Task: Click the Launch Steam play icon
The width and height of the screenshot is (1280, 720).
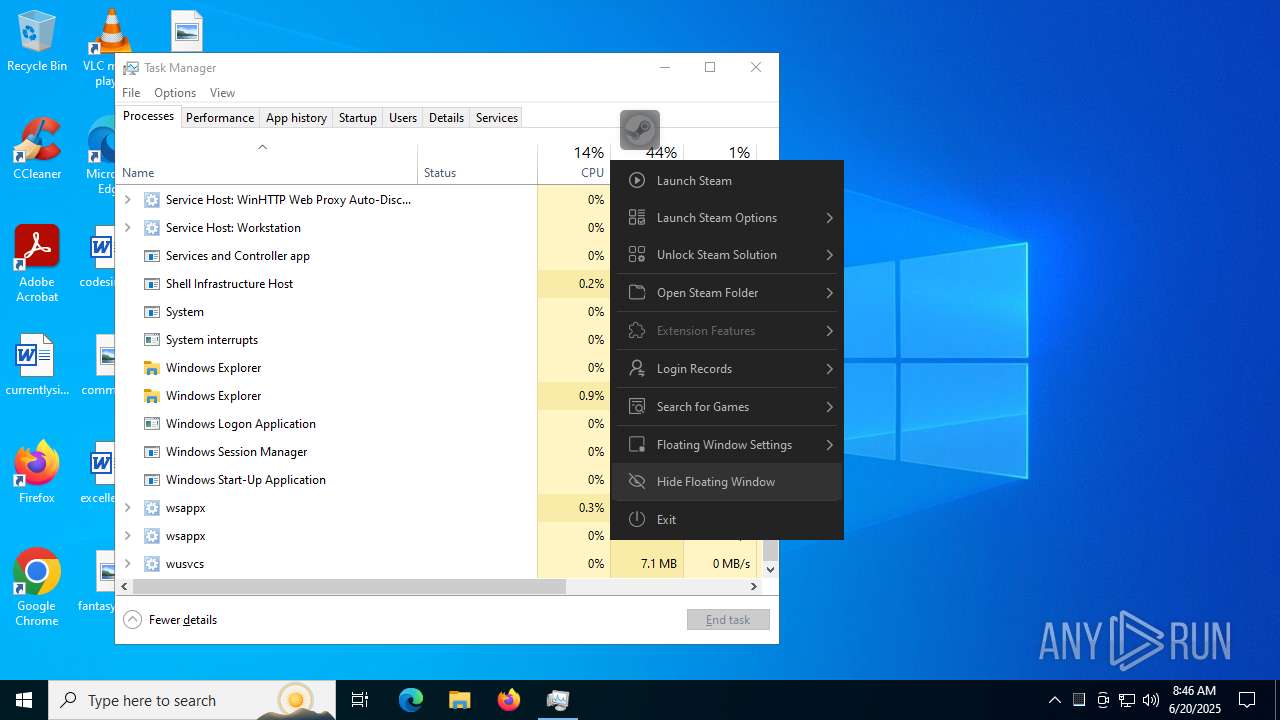Action: [x=636, y=180]
